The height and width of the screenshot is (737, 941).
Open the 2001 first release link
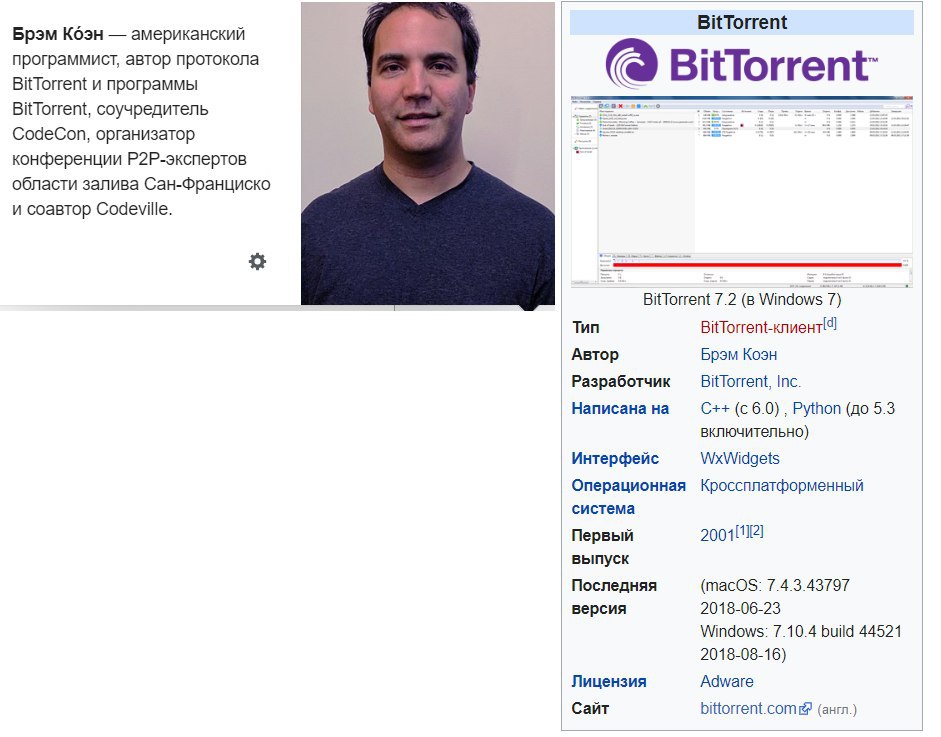(x=717, y=535)
